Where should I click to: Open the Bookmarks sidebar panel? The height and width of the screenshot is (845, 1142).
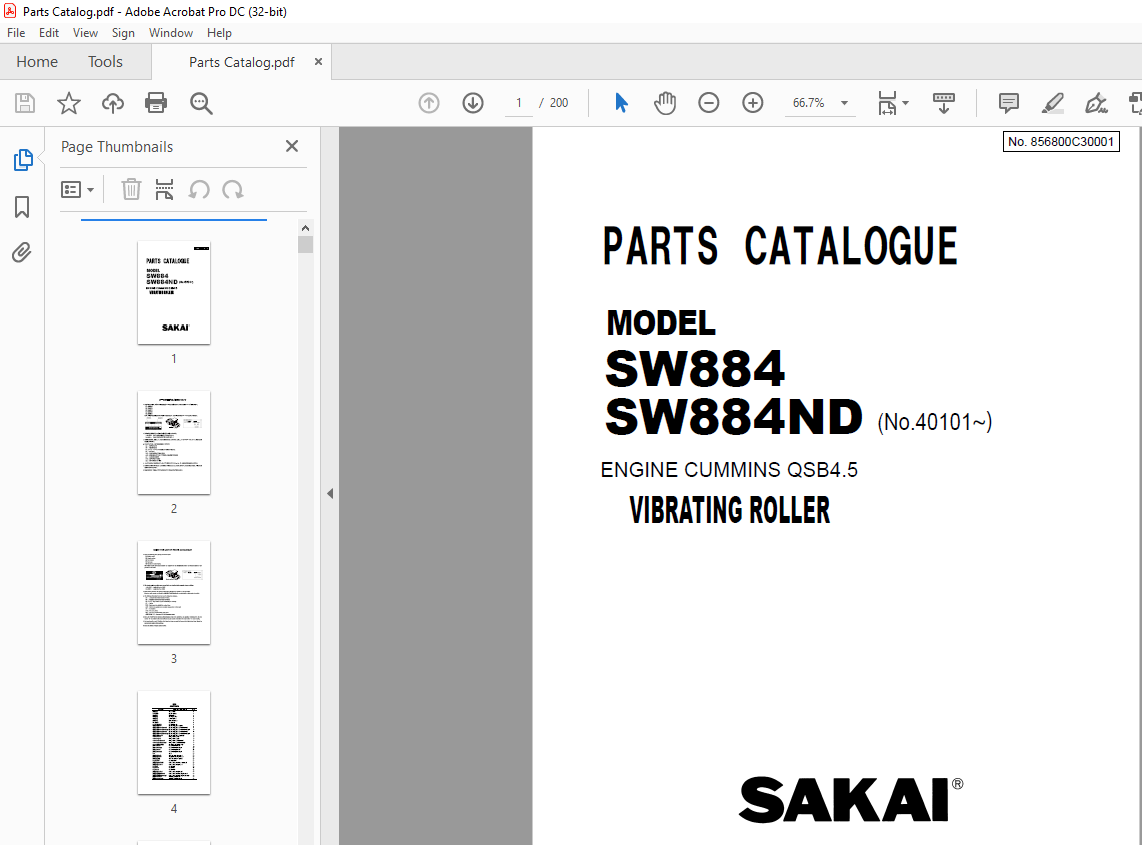click(23, 207)
